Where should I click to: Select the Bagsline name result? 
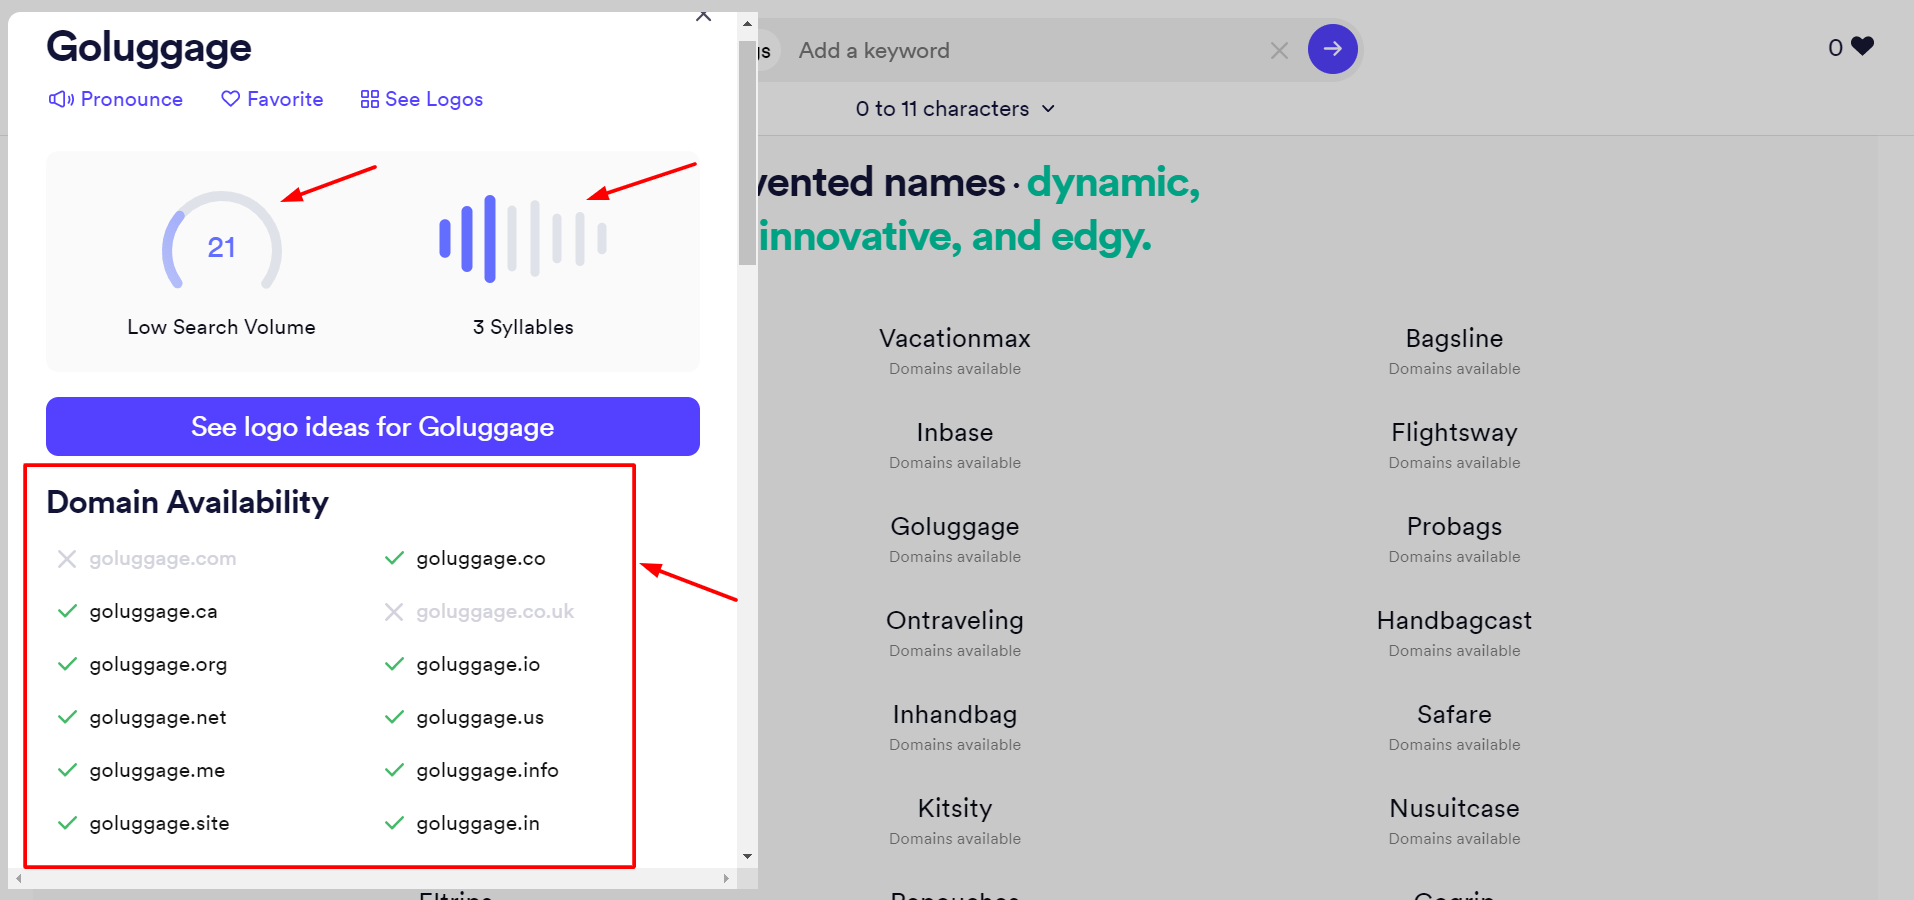click(1453, 339)
